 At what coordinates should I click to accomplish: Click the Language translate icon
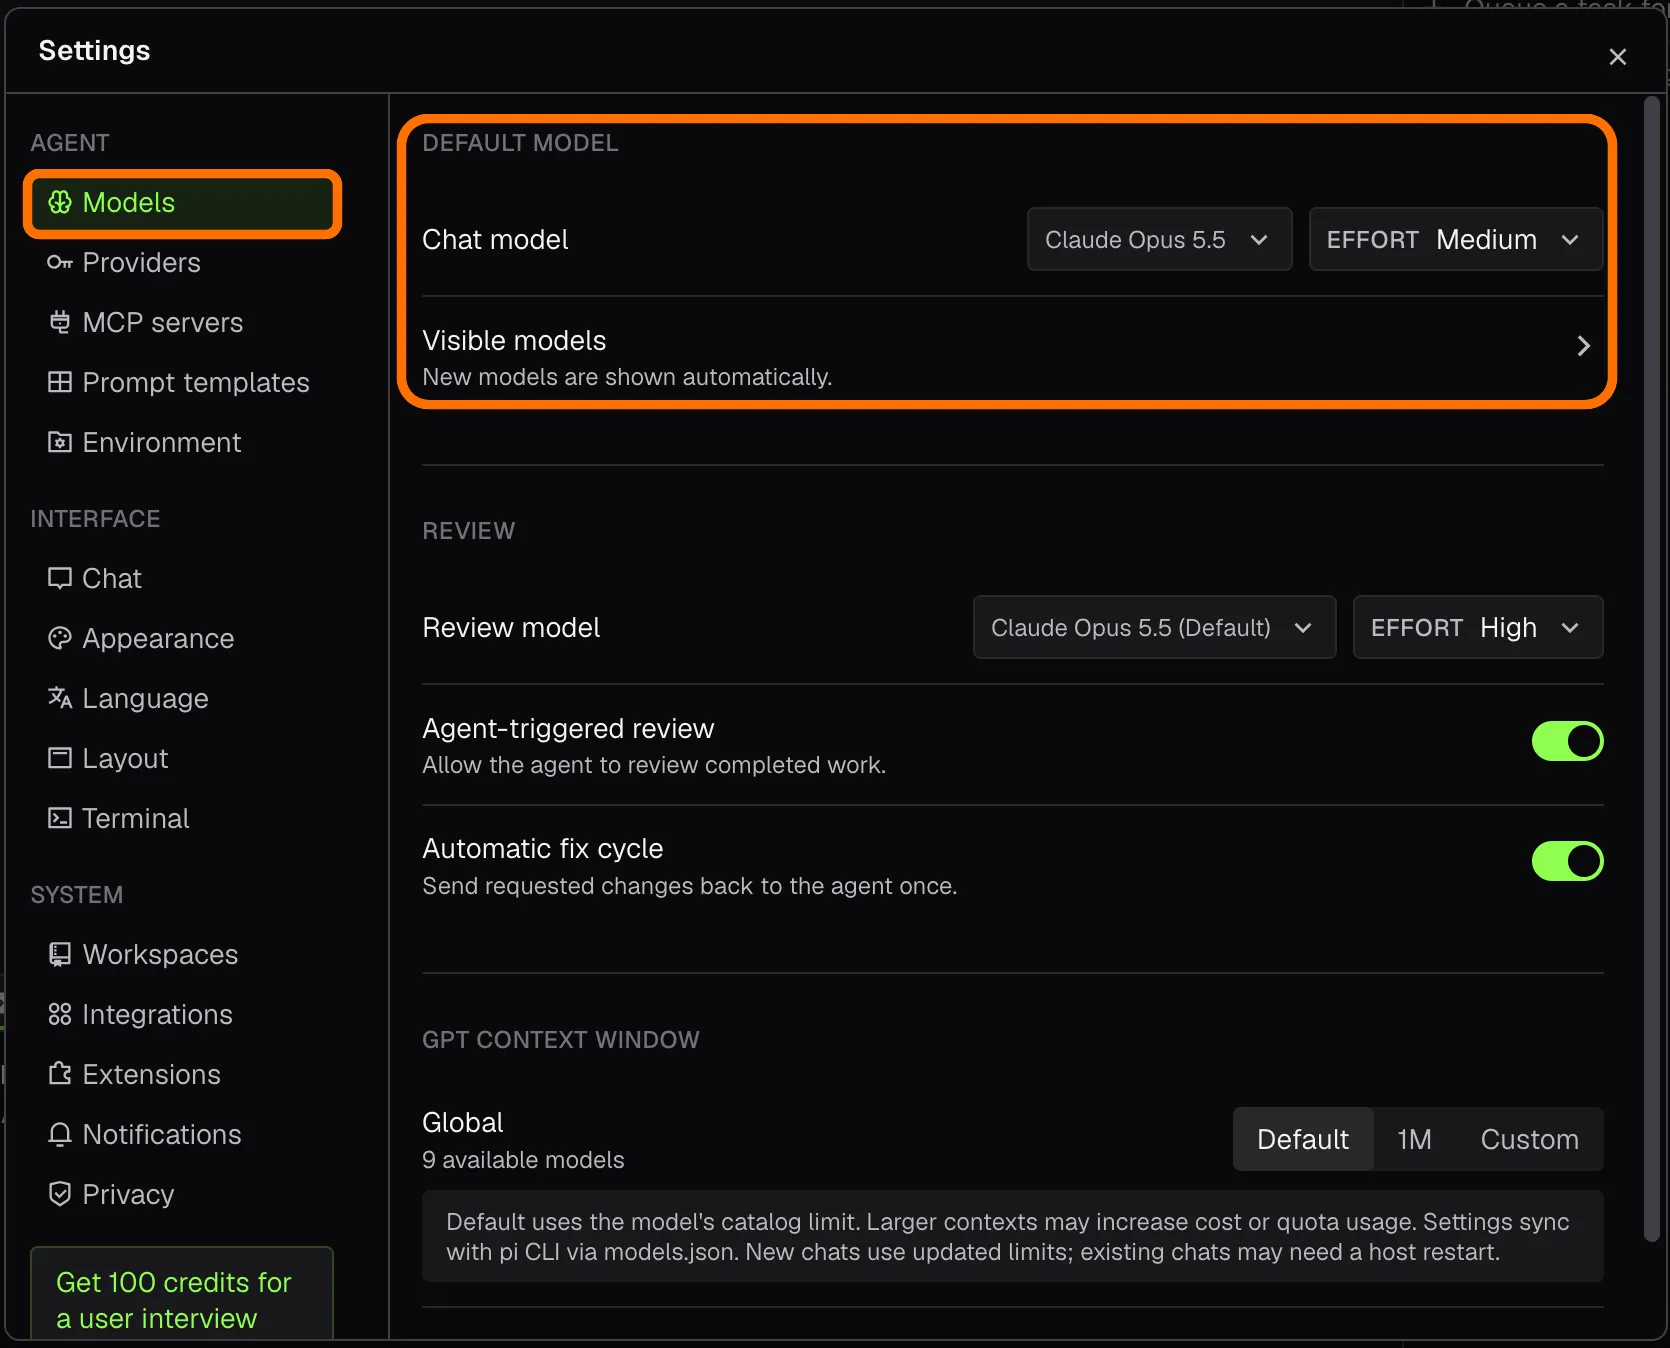tap(60, 698)
